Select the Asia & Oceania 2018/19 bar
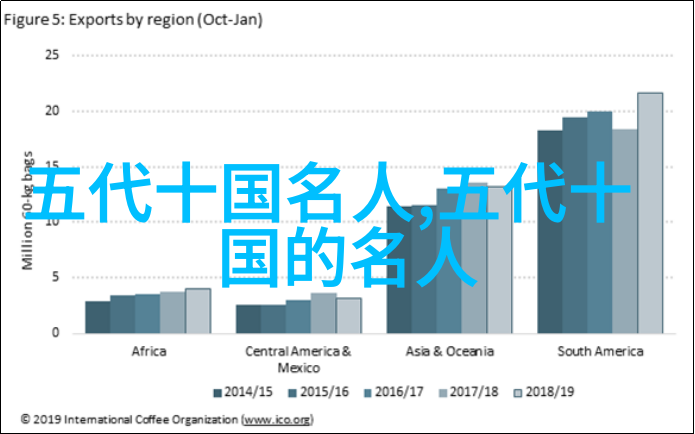The width and height of the screenshot is (695, 434). (500, 260)
